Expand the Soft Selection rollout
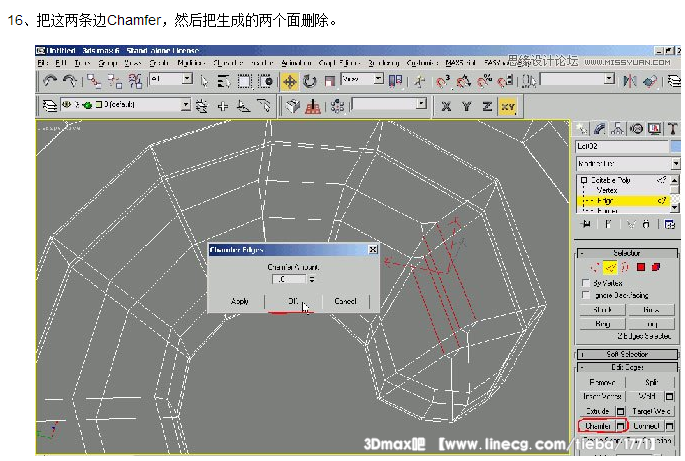 click(x=627, y=354)
